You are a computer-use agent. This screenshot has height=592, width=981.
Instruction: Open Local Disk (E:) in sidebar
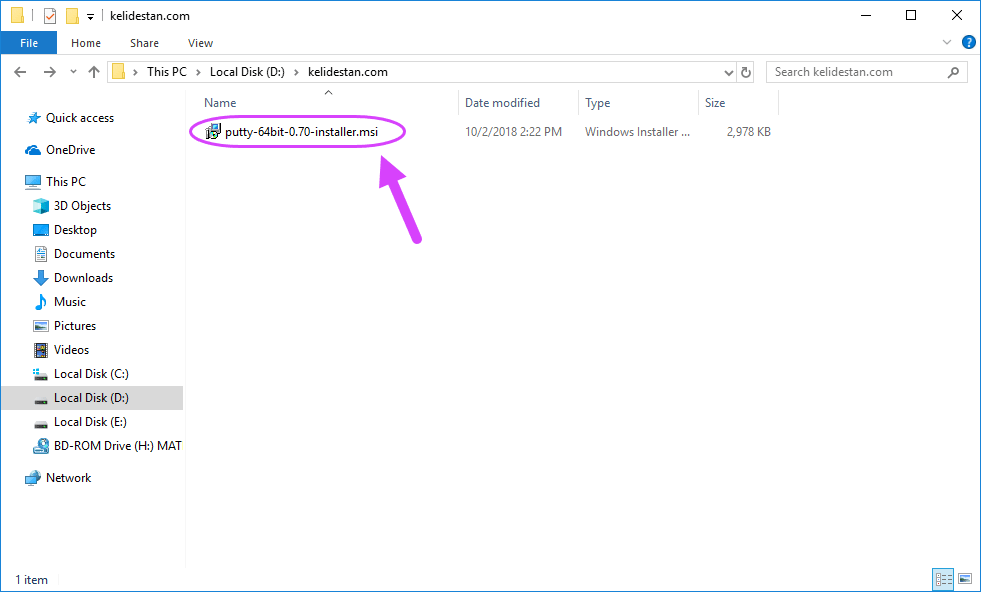[x=90, y=422]
